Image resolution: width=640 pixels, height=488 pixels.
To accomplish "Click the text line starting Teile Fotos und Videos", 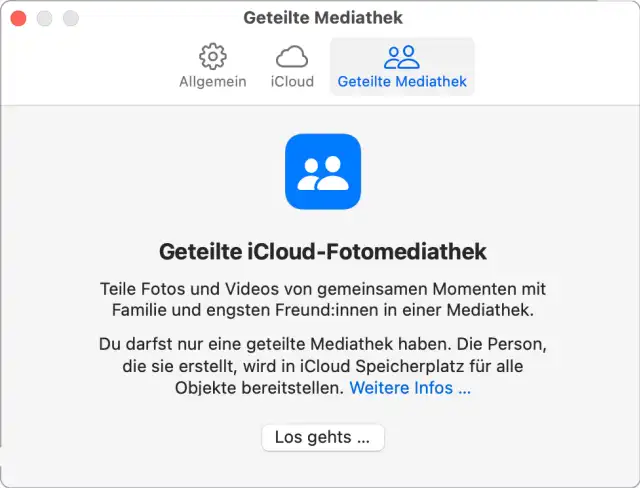I will coord(322,288).
